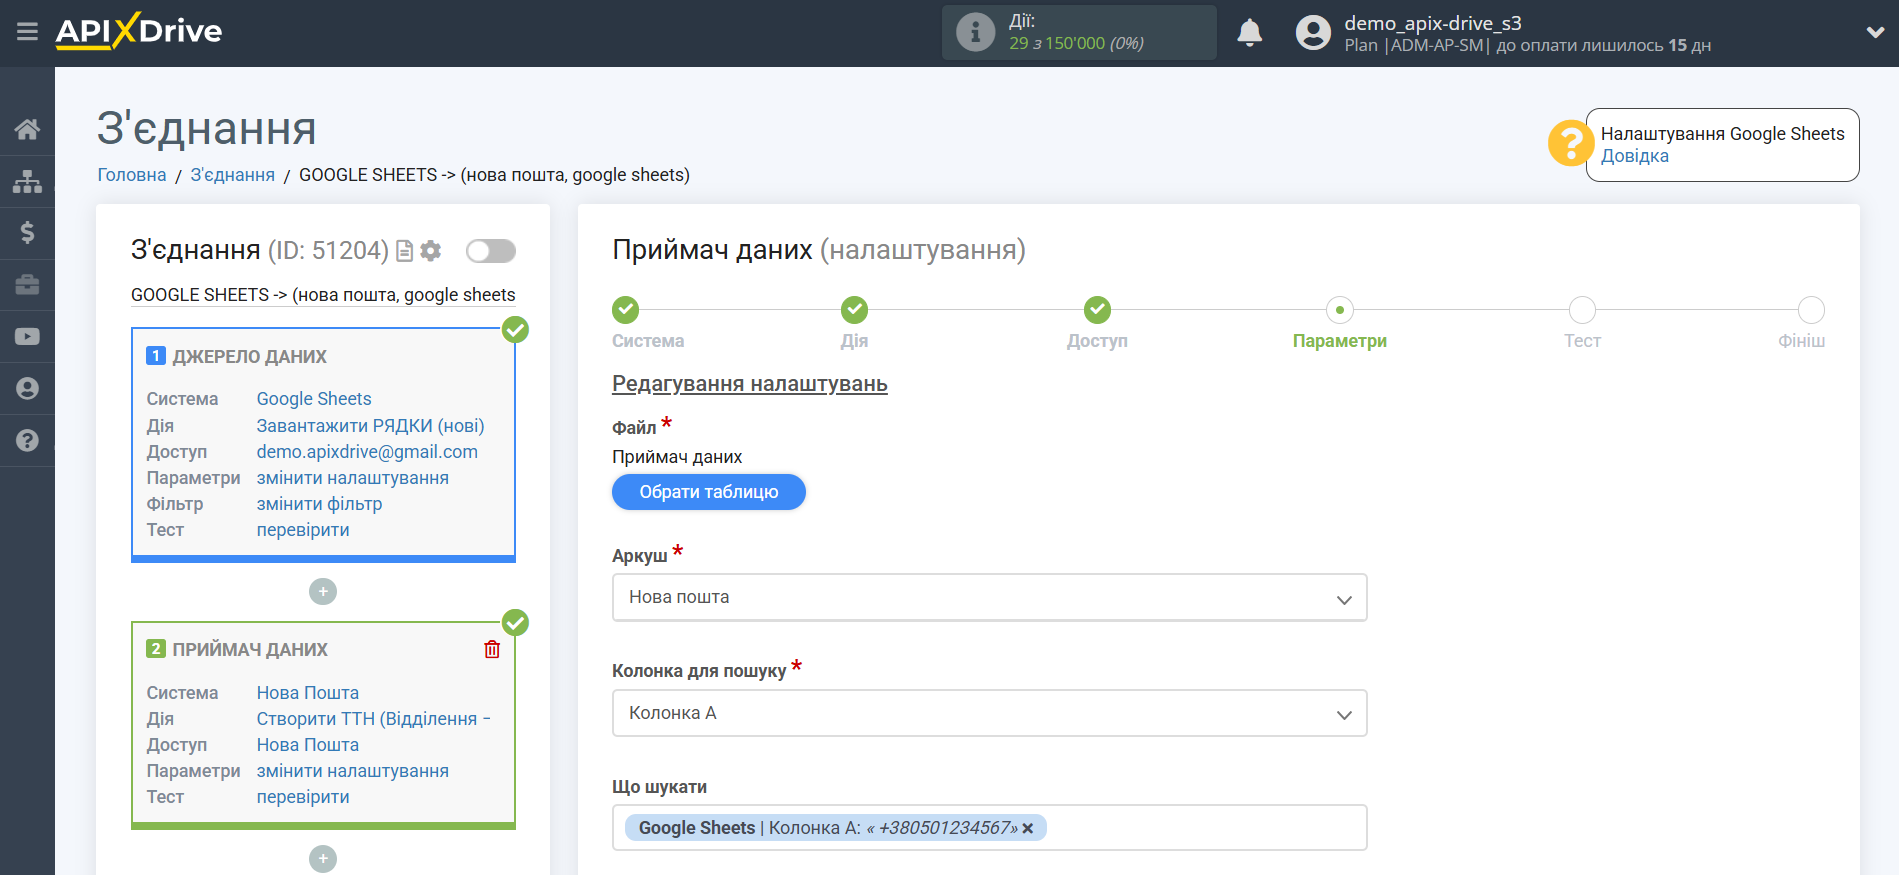Click the ПРИЙМАЧ ДАНИХ block header
Image resolution: width=1899 pixels, height=875 pixels.
[250, 650]
